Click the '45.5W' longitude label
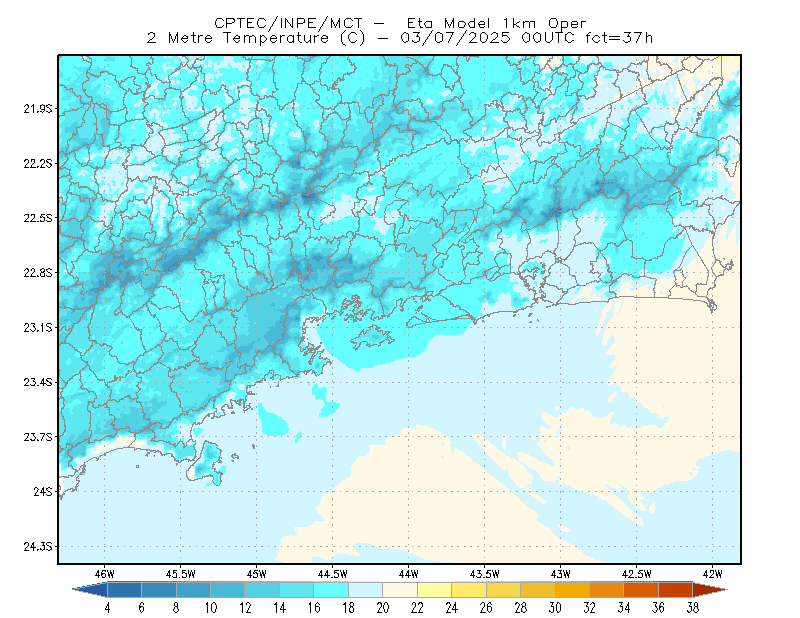Image resolution: width=800 pixels, height=618 pixels. (181, 574)
